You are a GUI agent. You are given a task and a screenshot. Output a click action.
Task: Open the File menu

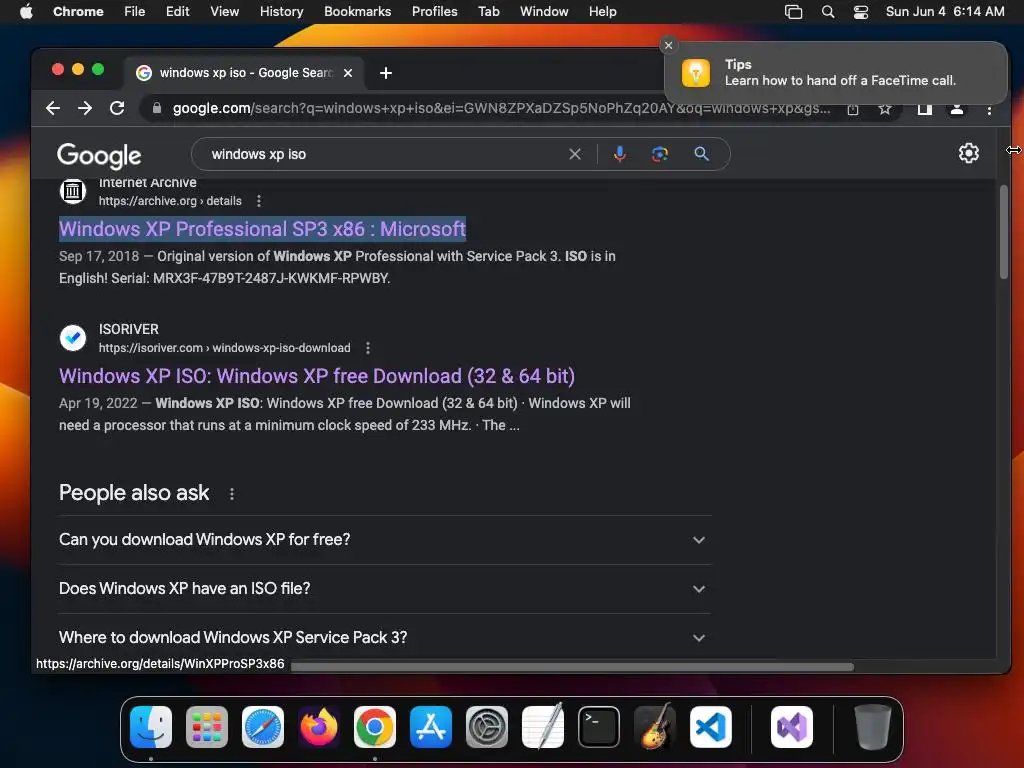coord(135,12)
